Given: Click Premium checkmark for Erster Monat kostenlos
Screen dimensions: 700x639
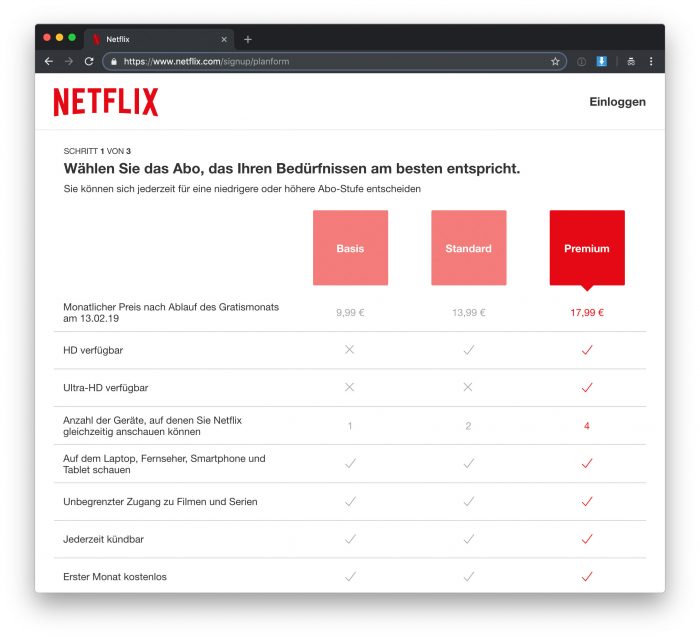Looking at the screenshot, I should (587, 576).
